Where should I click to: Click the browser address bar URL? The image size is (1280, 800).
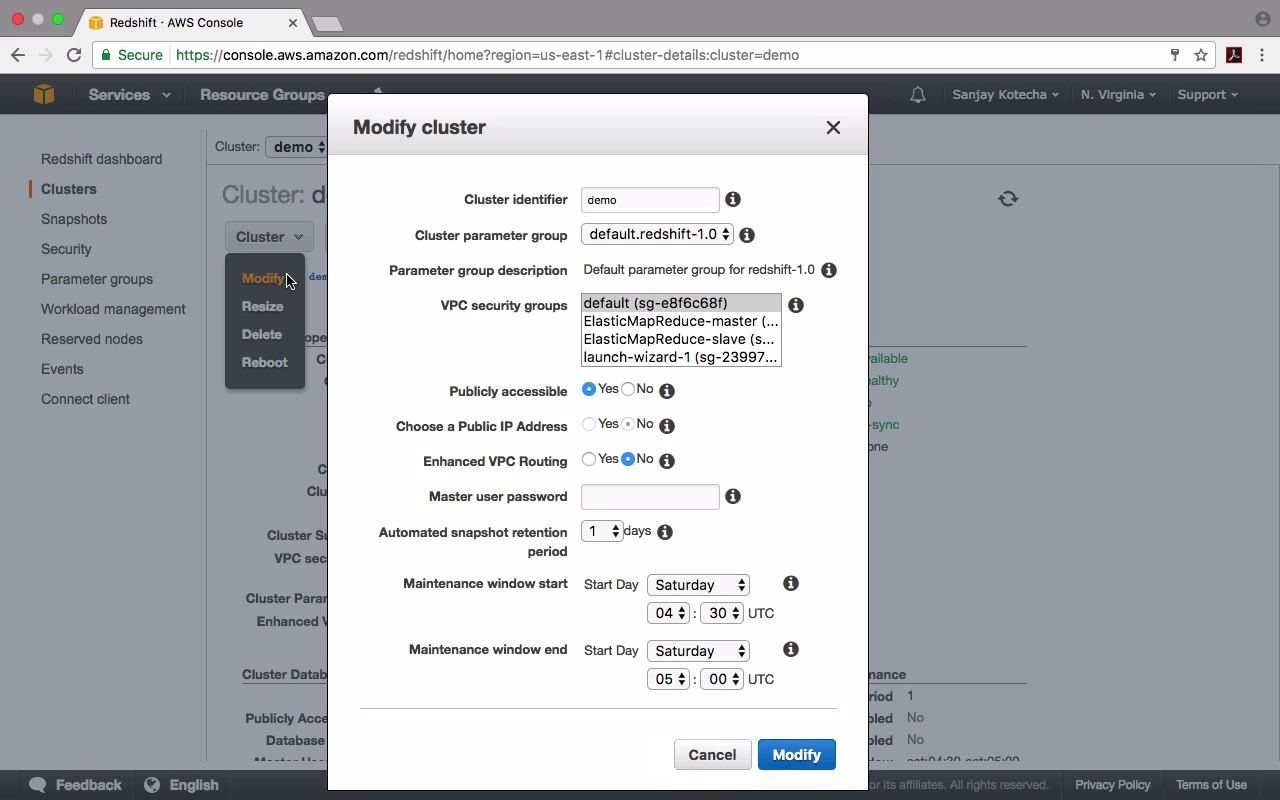click(488, 55)
